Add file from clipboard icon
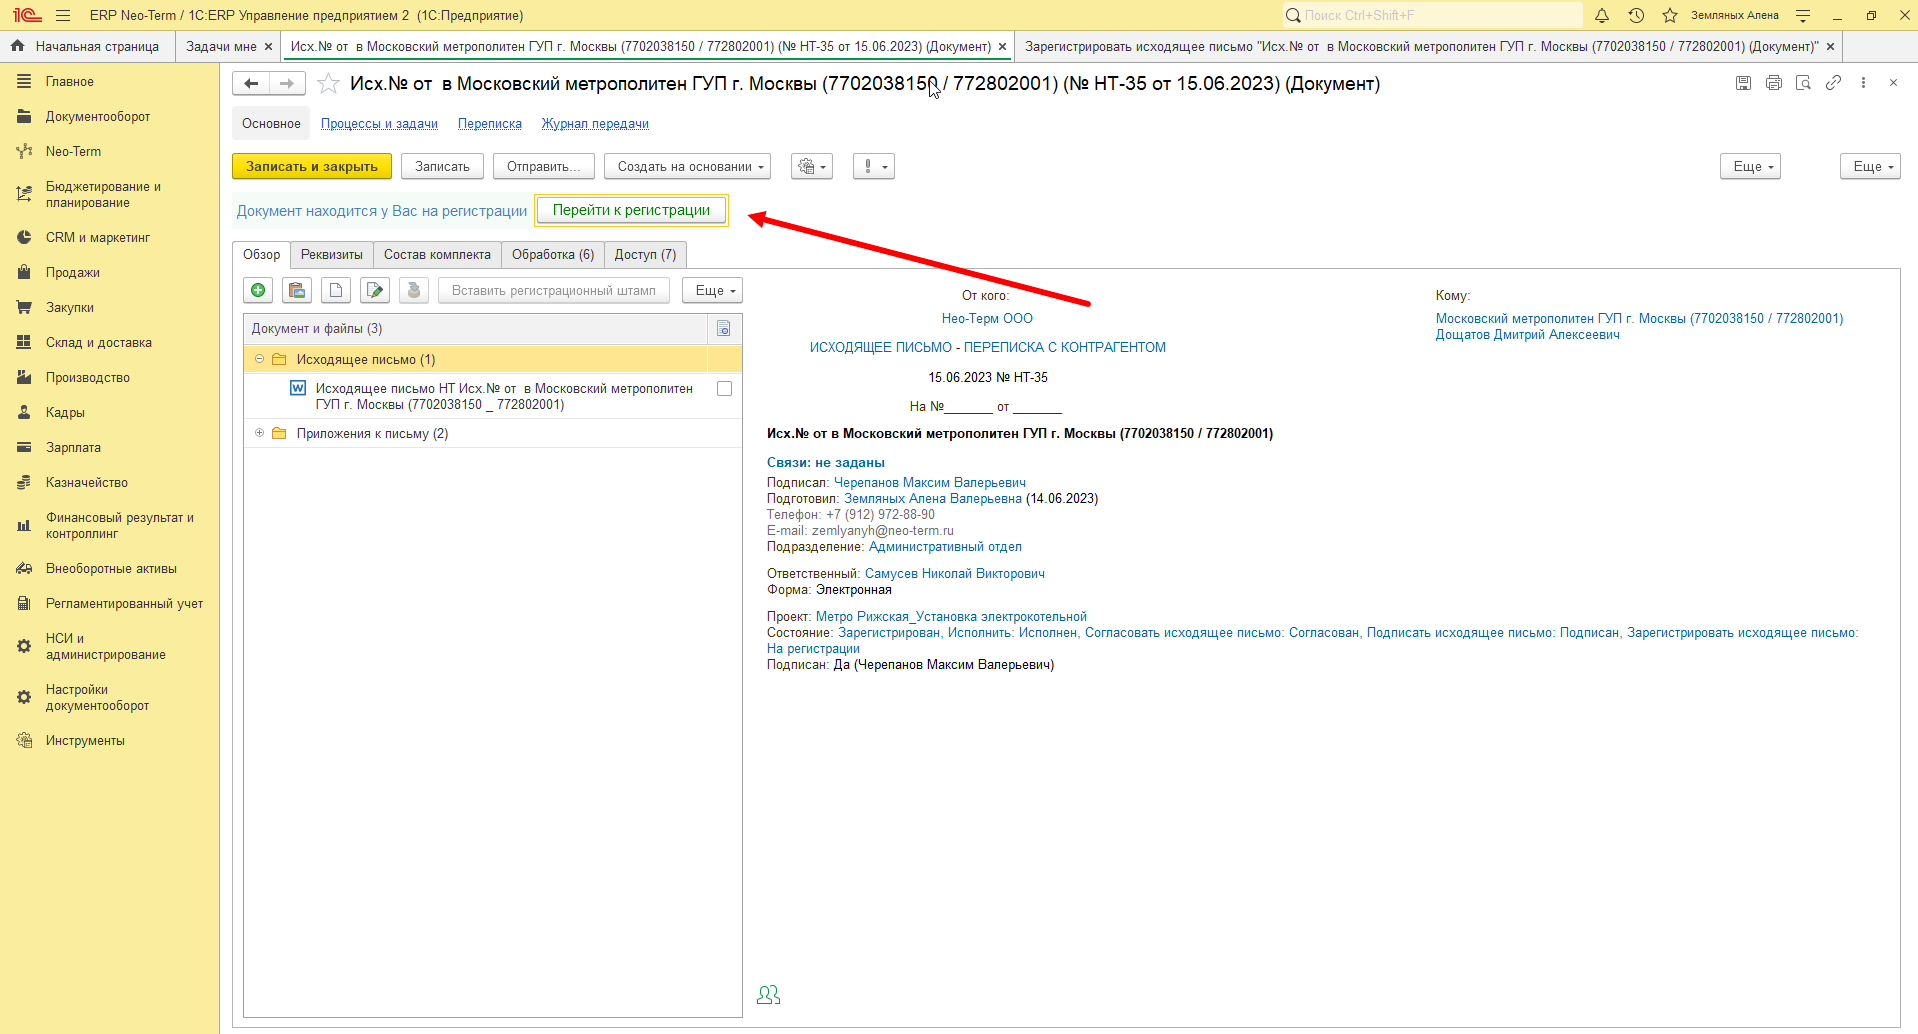The image size is (1918, 1034). [297, 290]
